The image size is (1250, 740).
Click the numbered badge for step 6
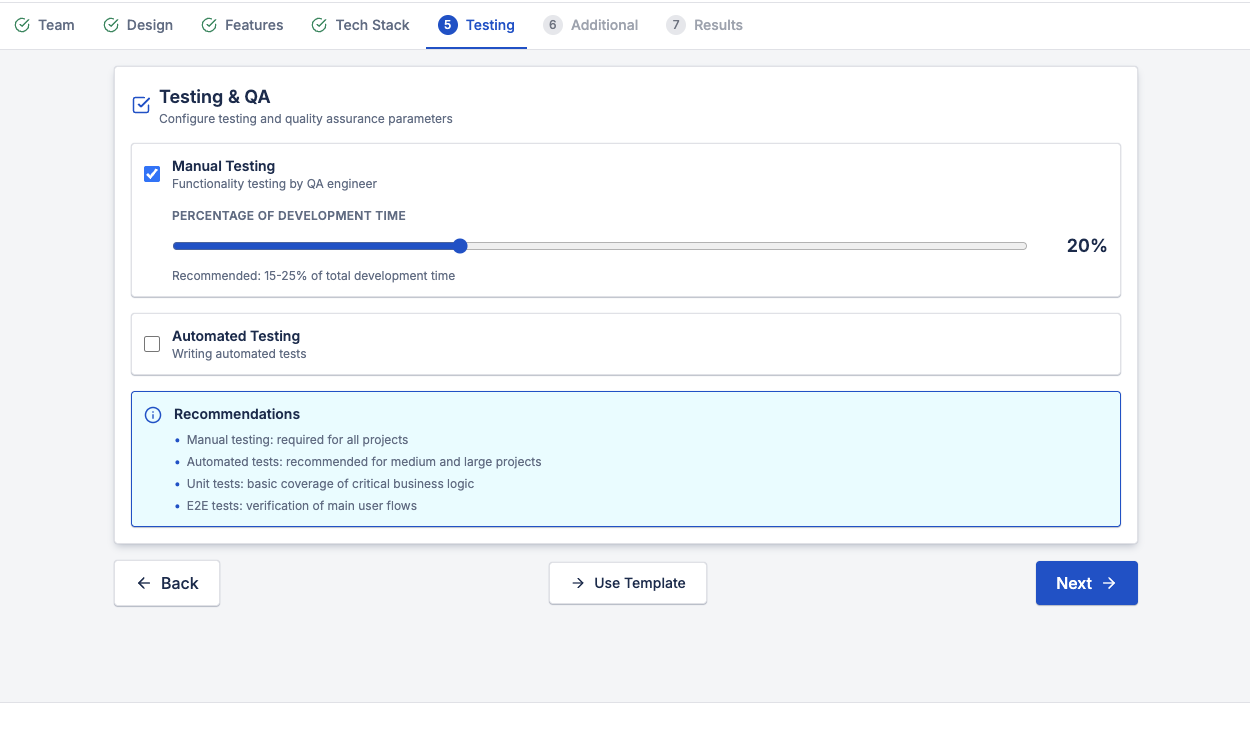553,24
